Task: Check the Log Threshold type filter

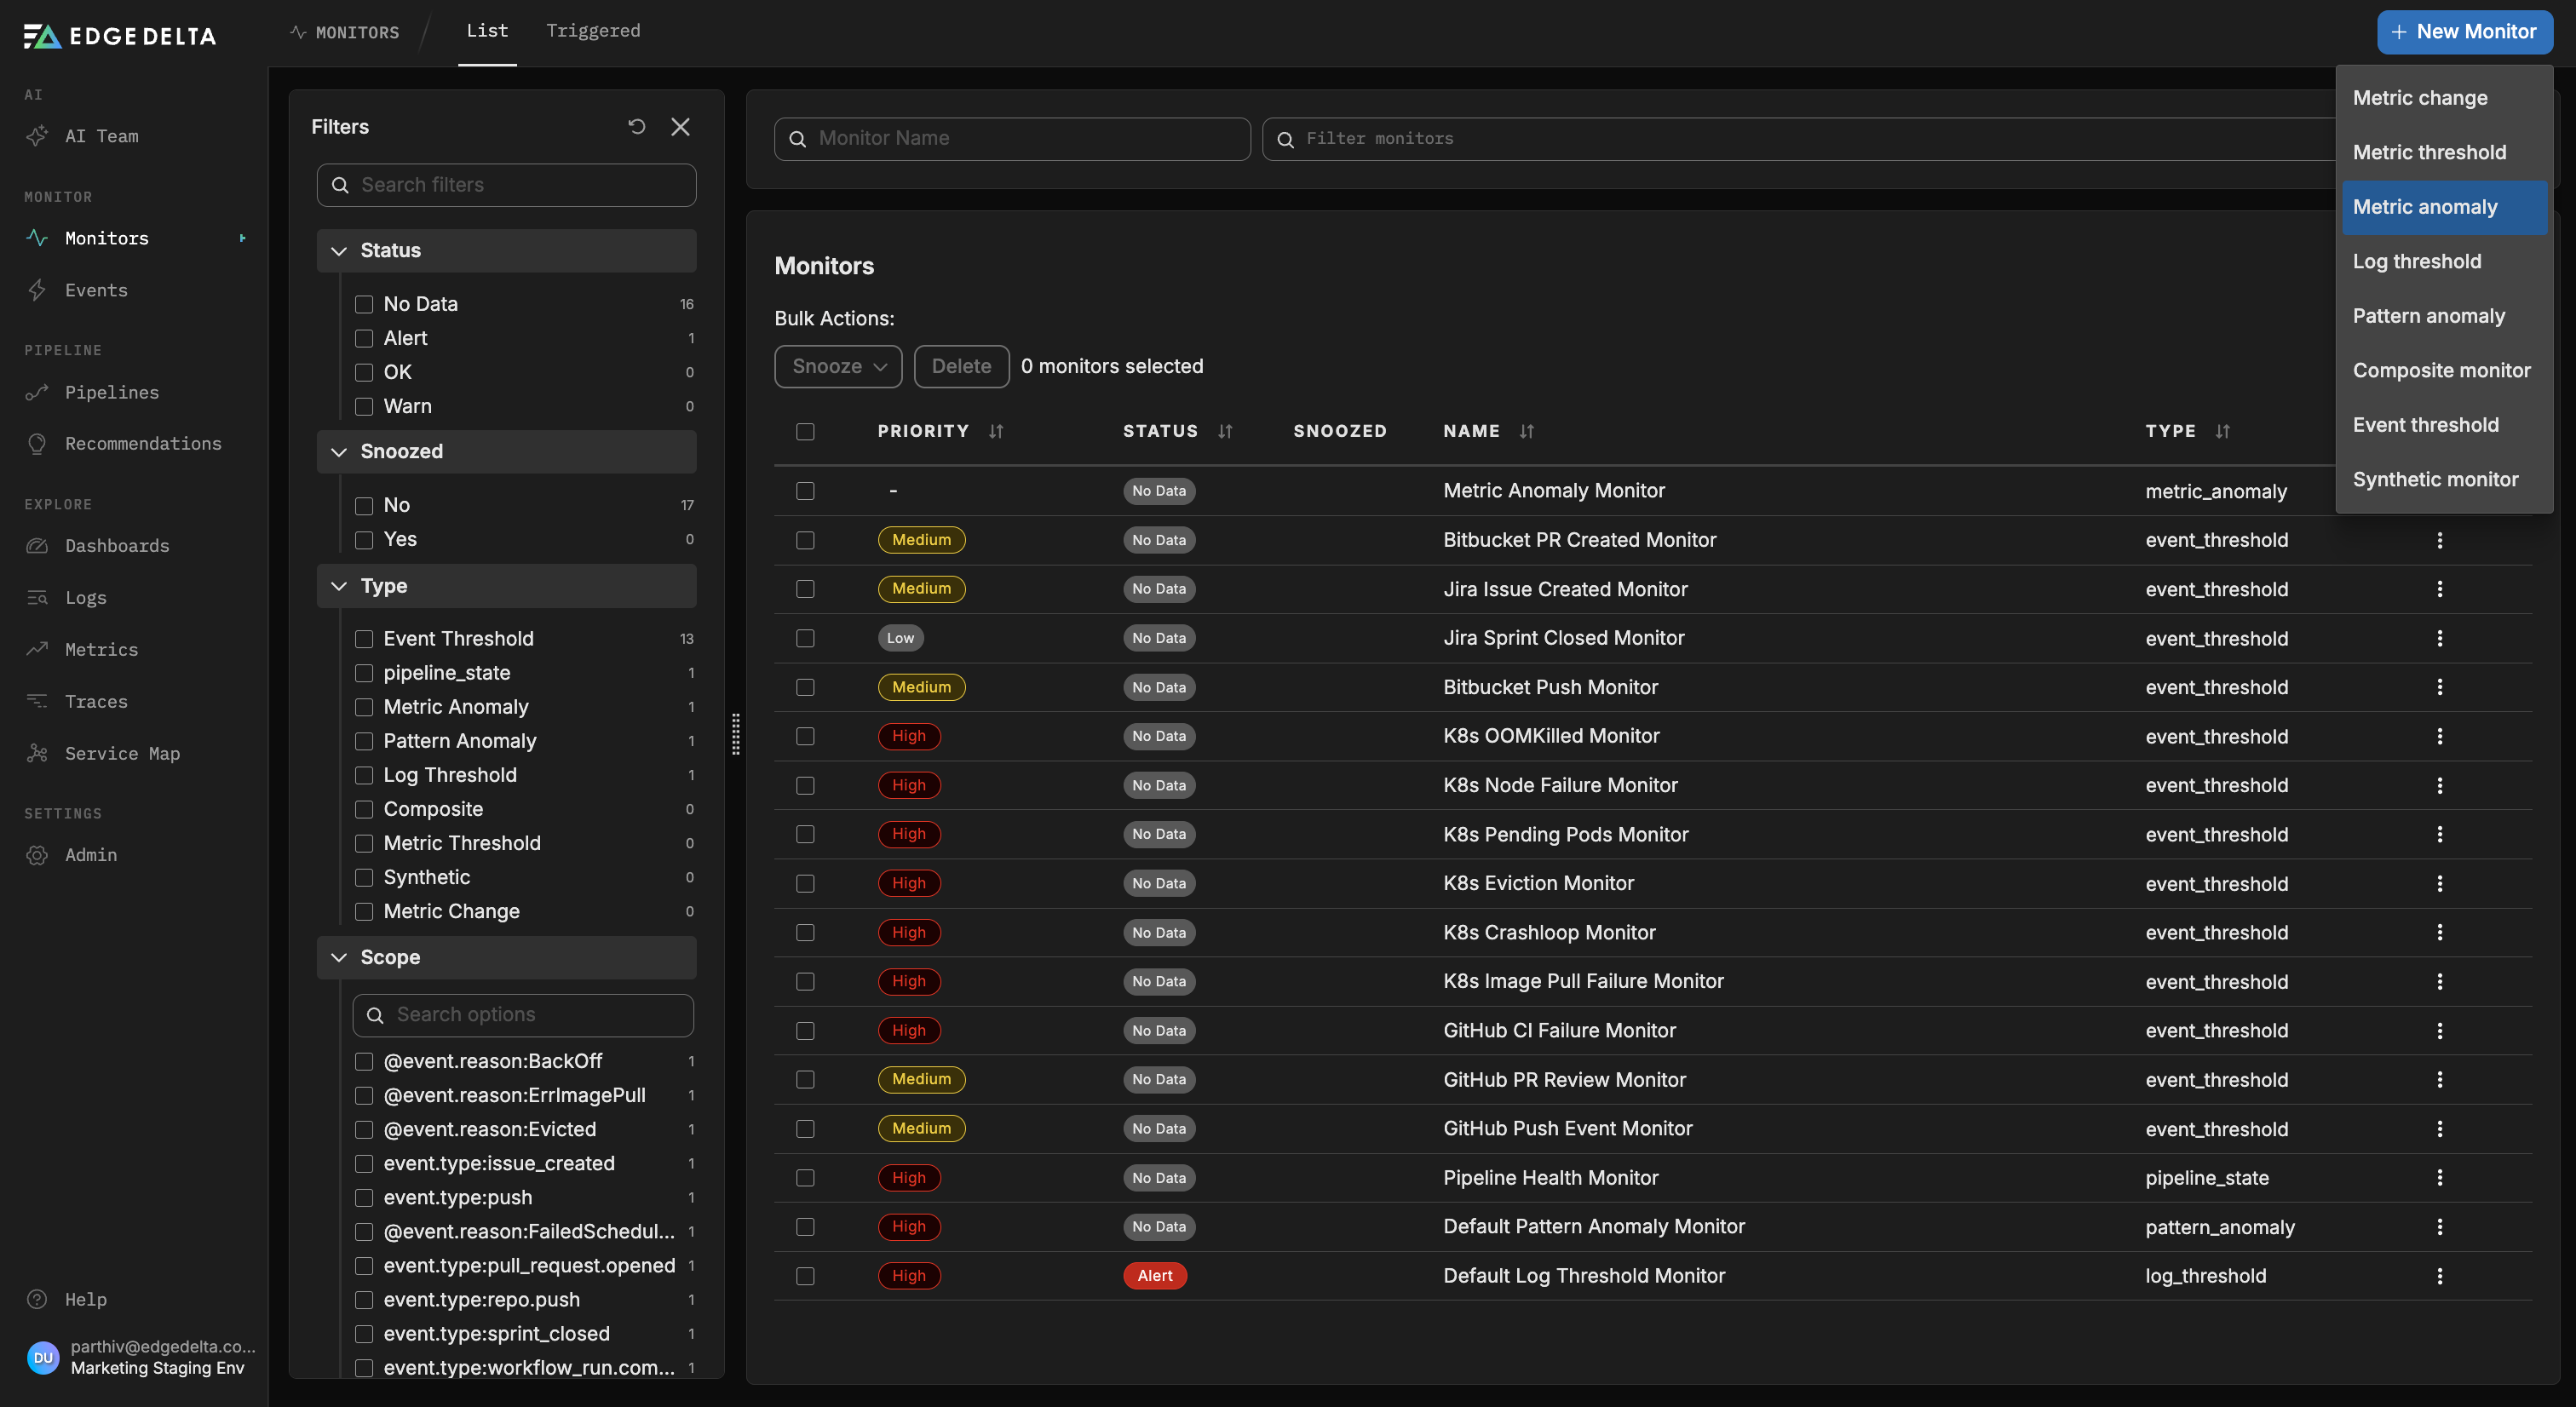Action: point(364,775)
